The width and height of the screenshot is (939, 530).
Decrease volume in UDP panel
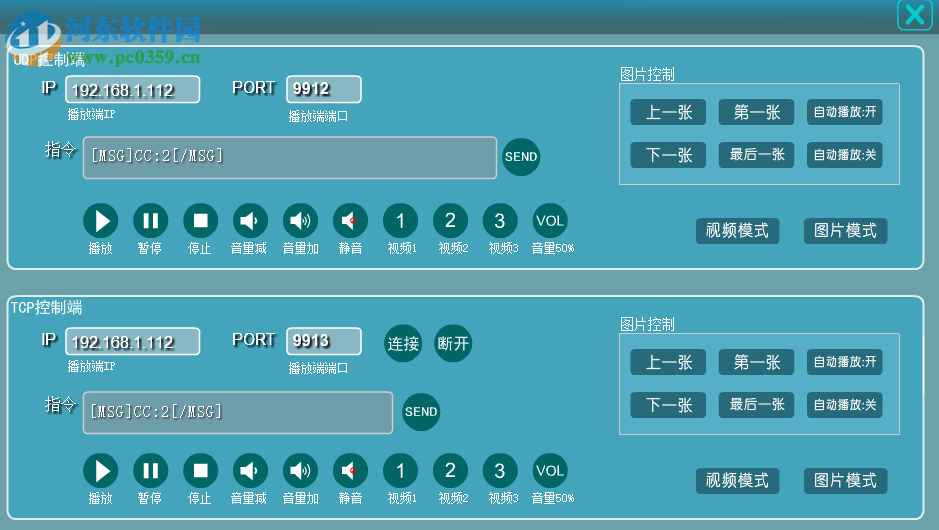click(x=250, y=221)
